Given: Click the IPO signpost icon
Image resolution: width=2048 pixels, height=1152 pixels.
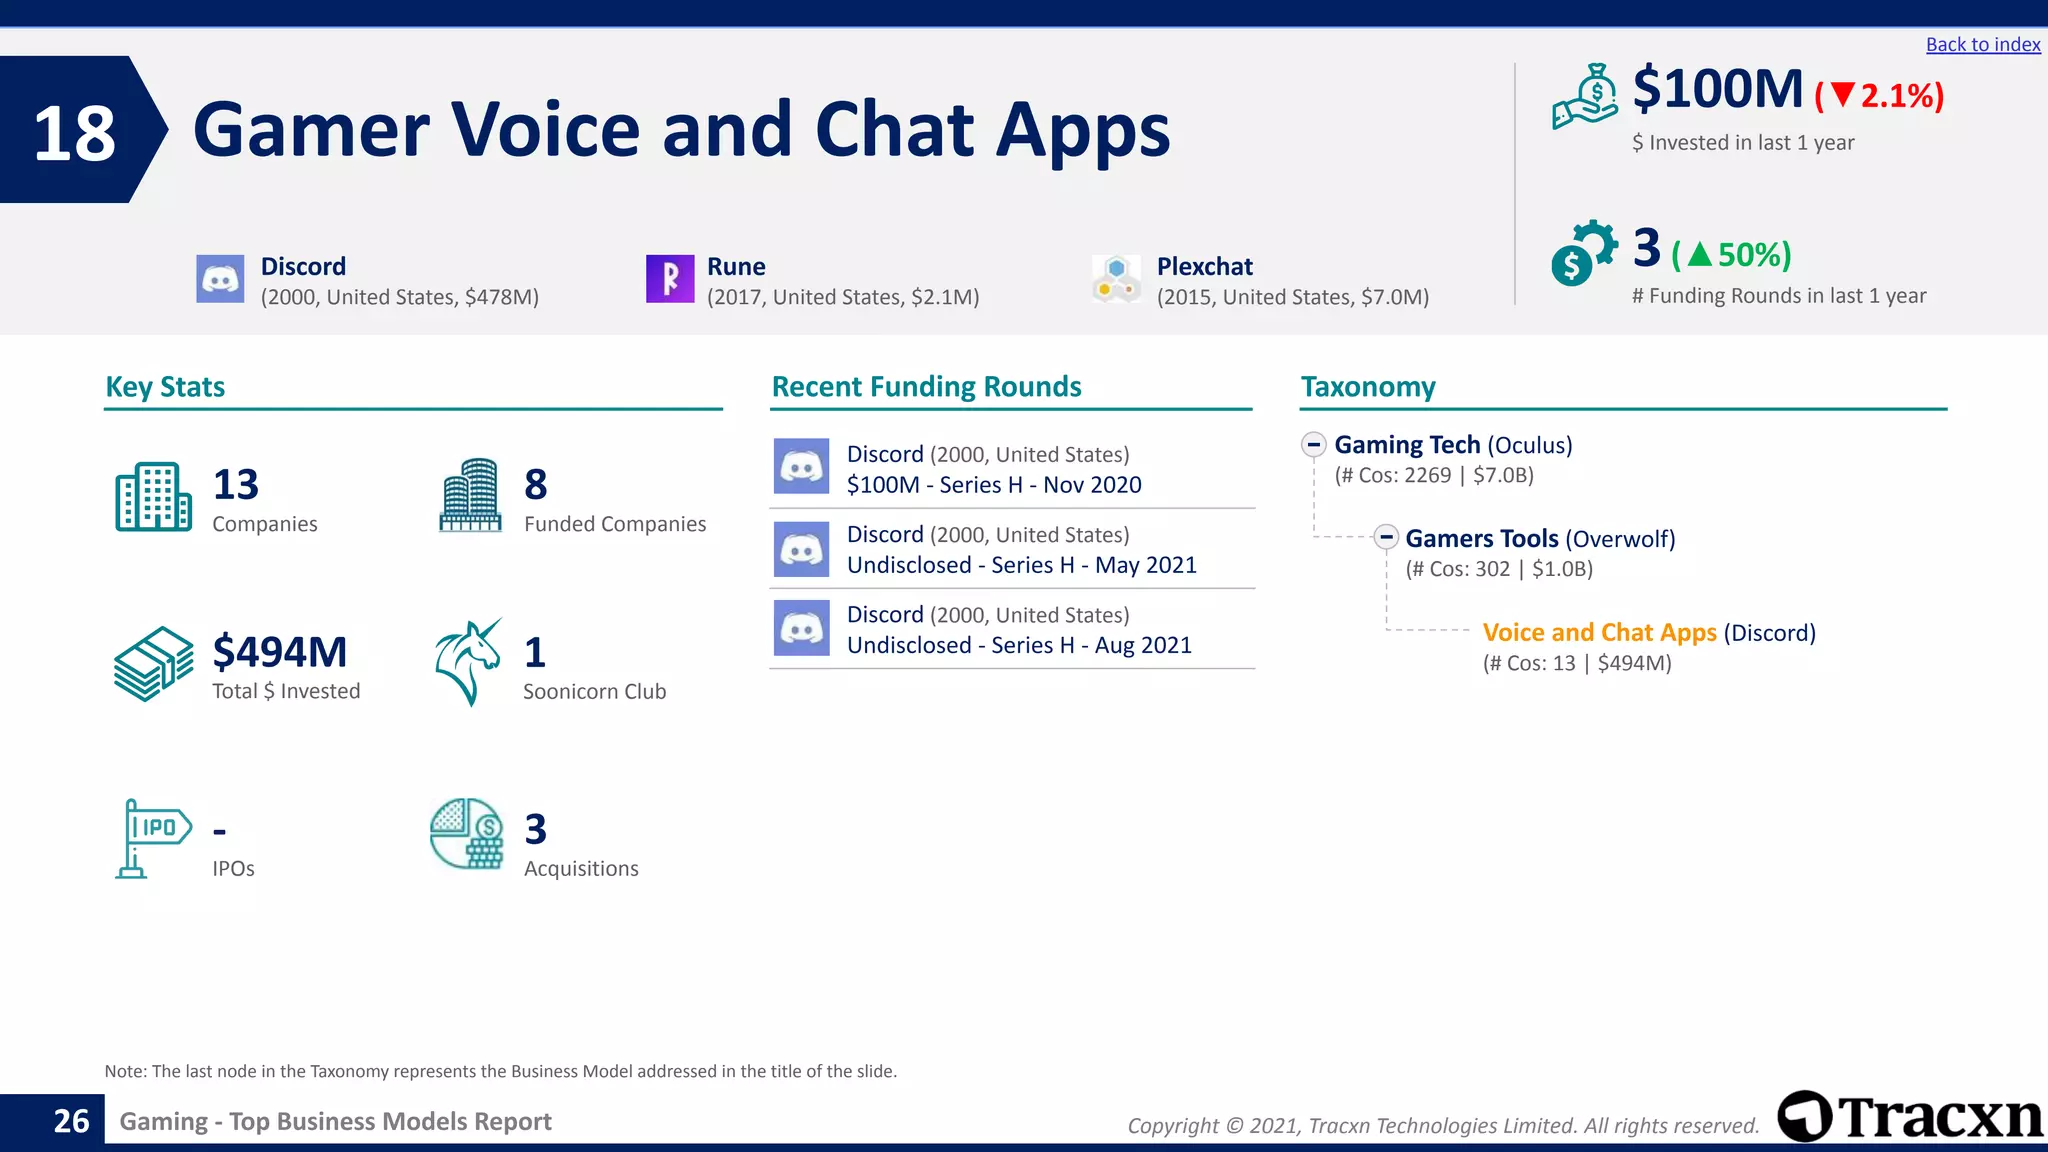Looking at the screenshot, I should (153, 838).
